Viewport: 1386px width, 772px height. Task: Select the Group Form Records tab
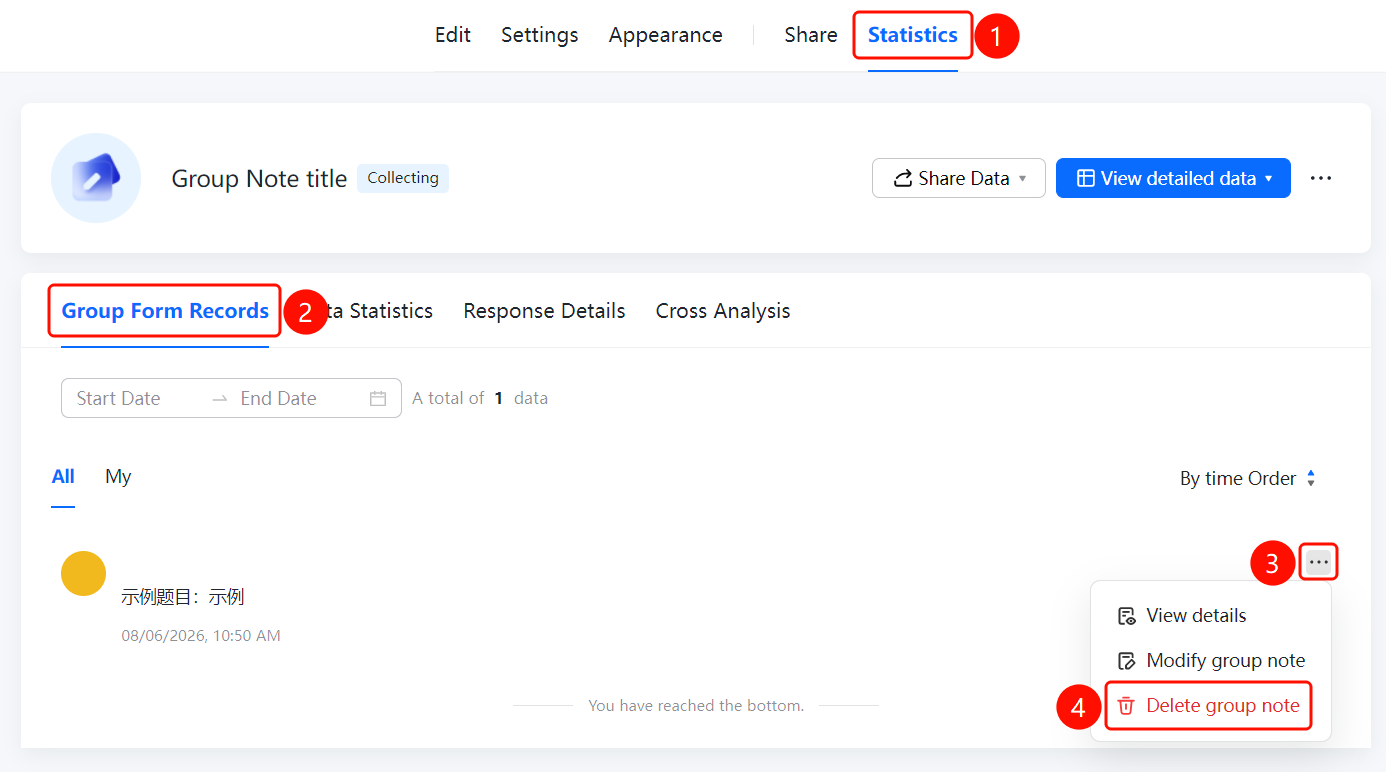pos(165,311)
